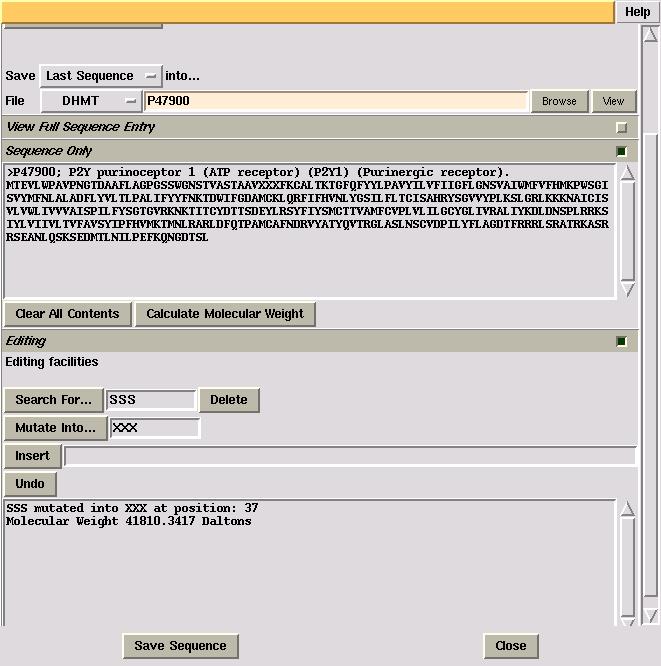Image resolution: width=661 pixels, height=666 pixels.
Task: Click the Insert text input field
Action: tap(349, 456)
